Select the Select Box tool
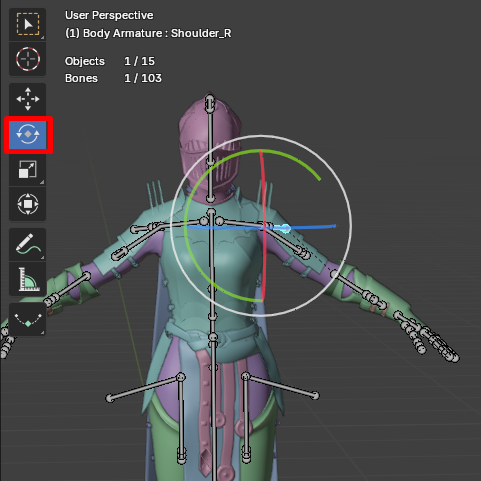The height and width of the screenshot is (481, 481). click(28, 24)
